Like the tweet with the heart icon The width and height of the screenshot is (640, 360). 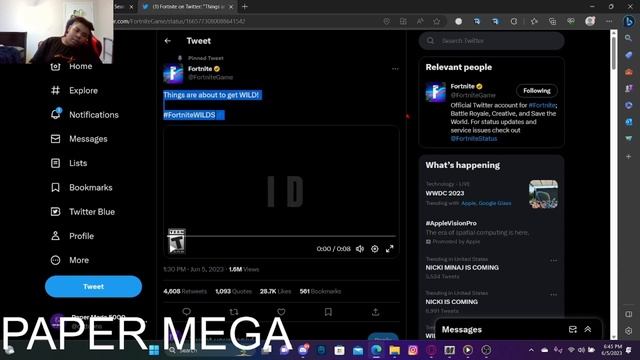pyautogui.click(x=281, y=312)
